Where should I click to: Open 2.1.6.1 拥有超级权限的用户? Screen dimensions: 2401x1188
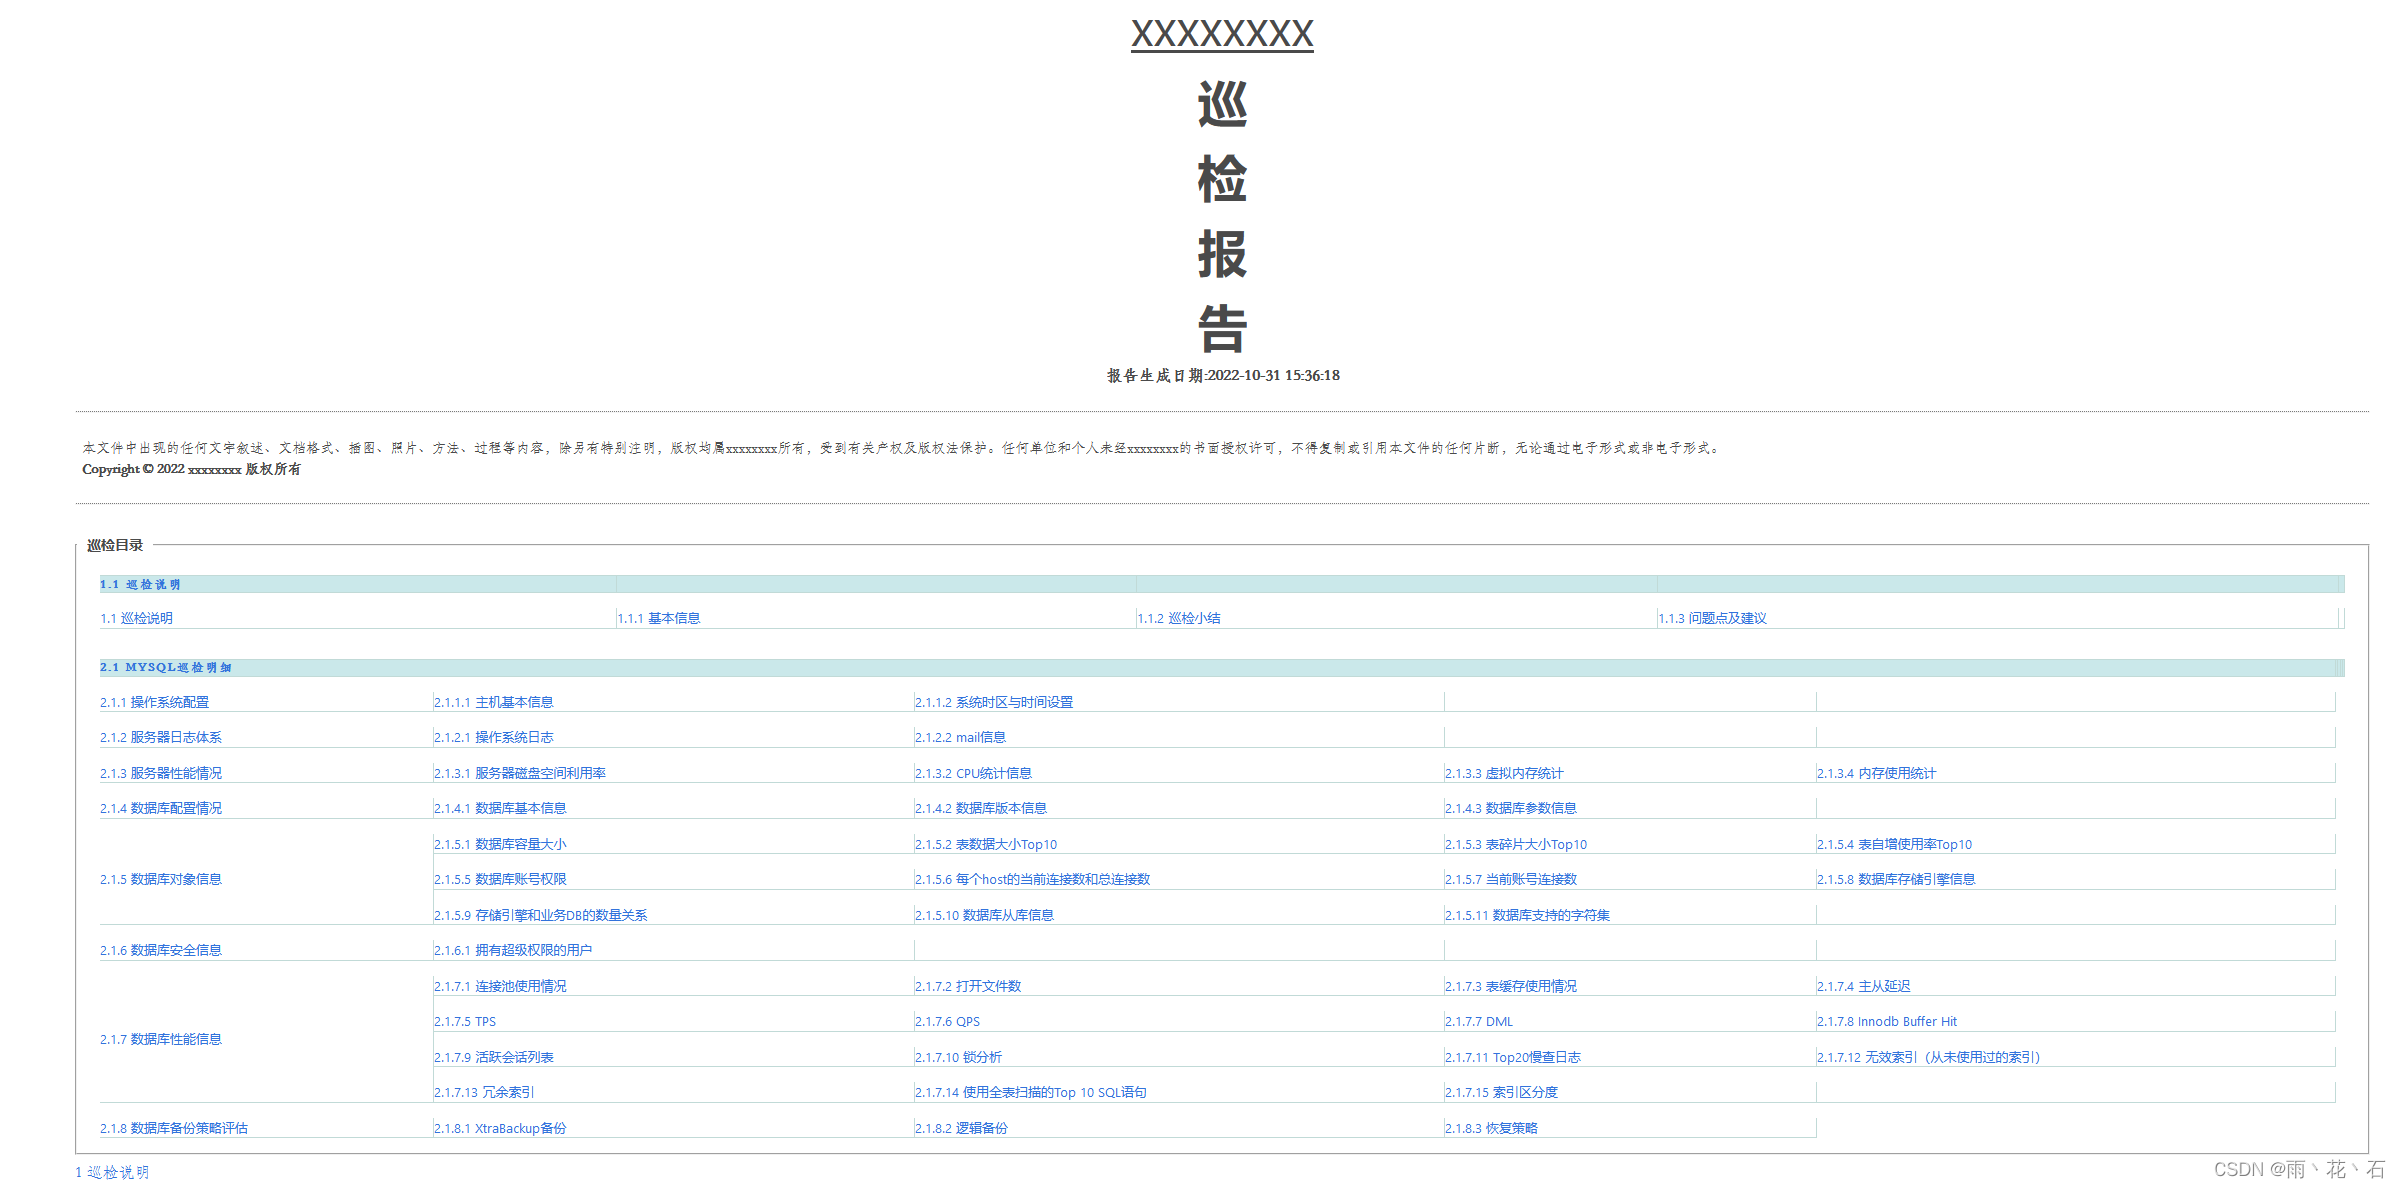click(x=513, y=951)
